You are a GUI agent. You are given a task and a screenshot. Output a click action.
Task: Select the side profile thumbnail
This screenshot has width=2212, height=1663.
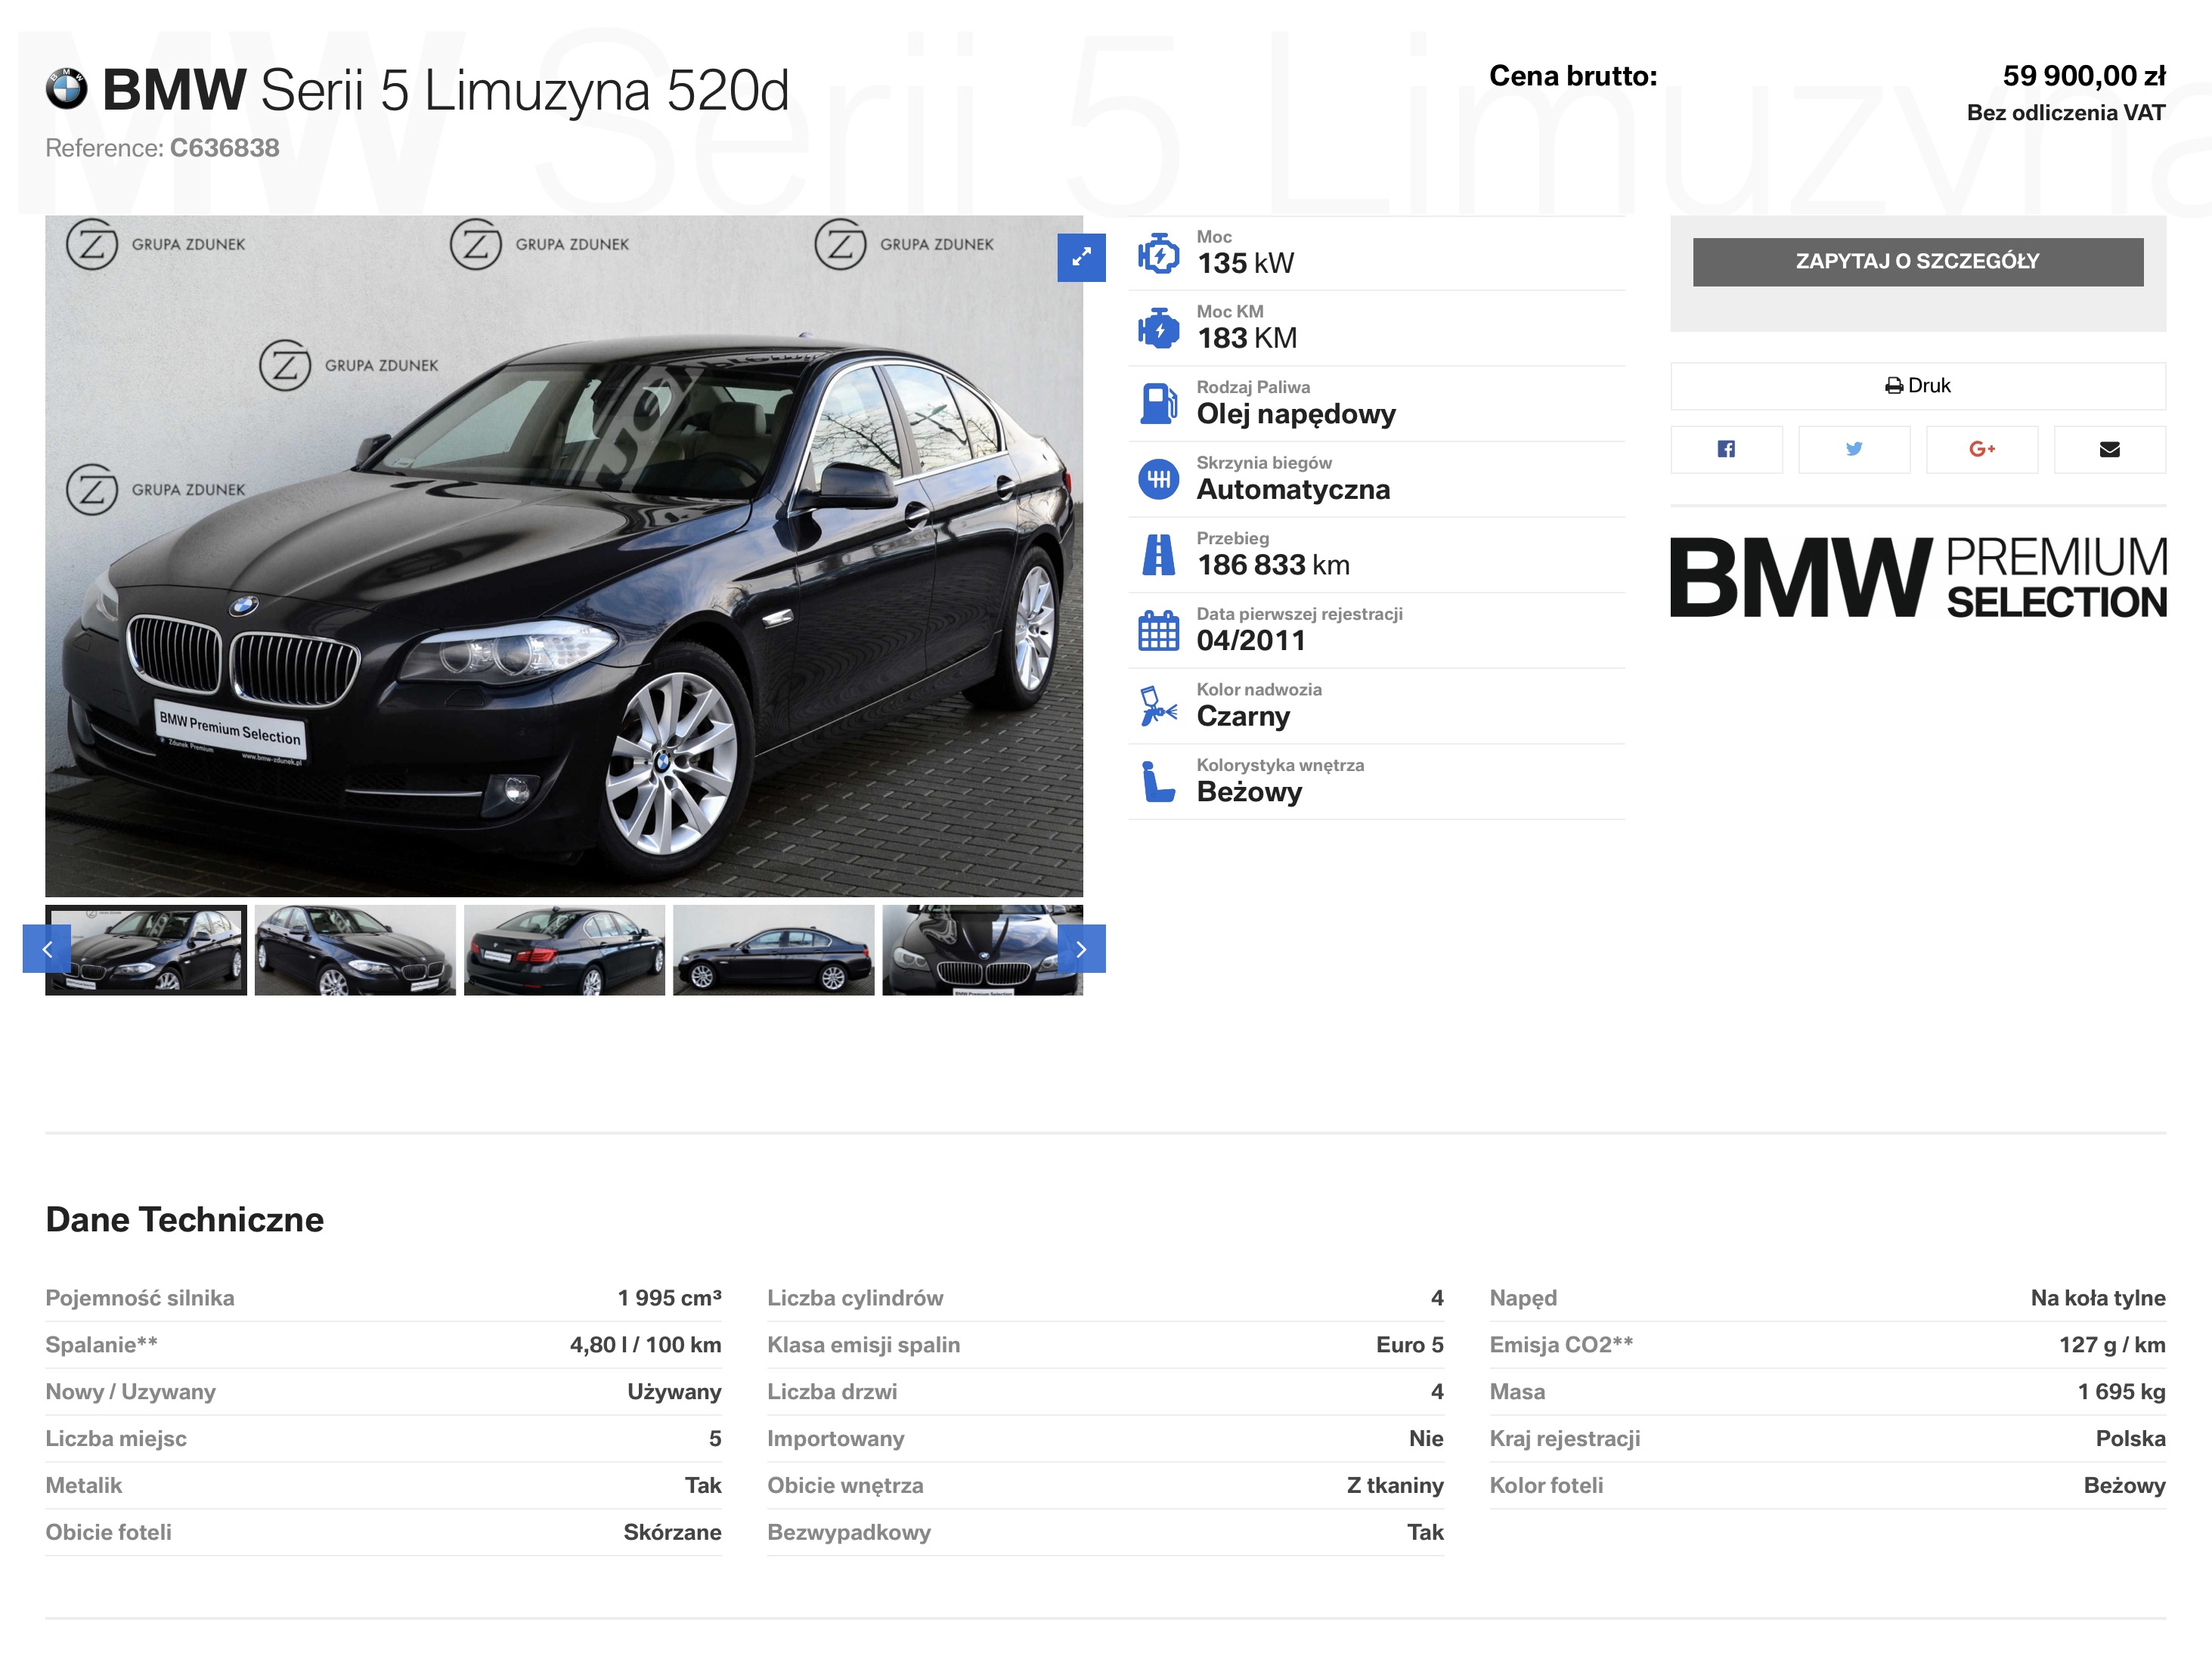pos(774,950)
